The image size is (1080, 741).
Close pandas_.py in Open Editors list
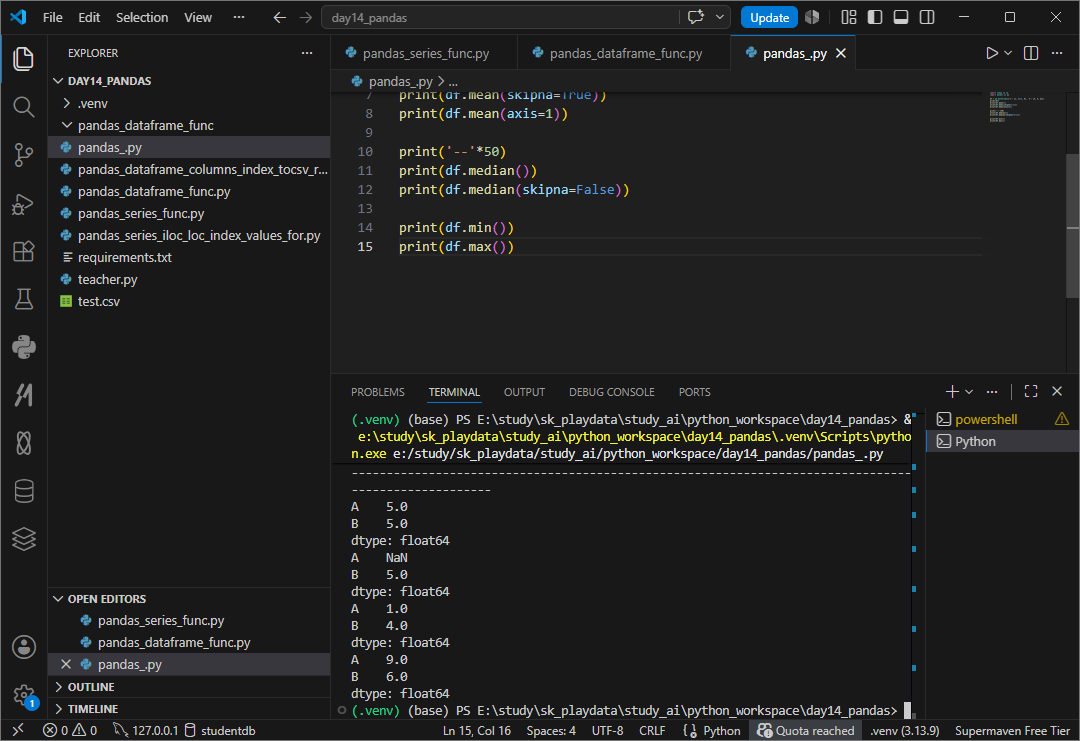click(x=65, y=664)
